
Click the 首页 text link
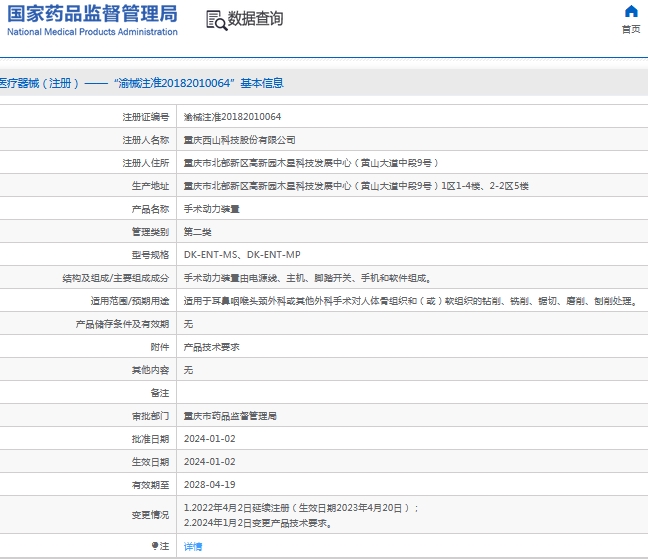[x=631, y=29]
